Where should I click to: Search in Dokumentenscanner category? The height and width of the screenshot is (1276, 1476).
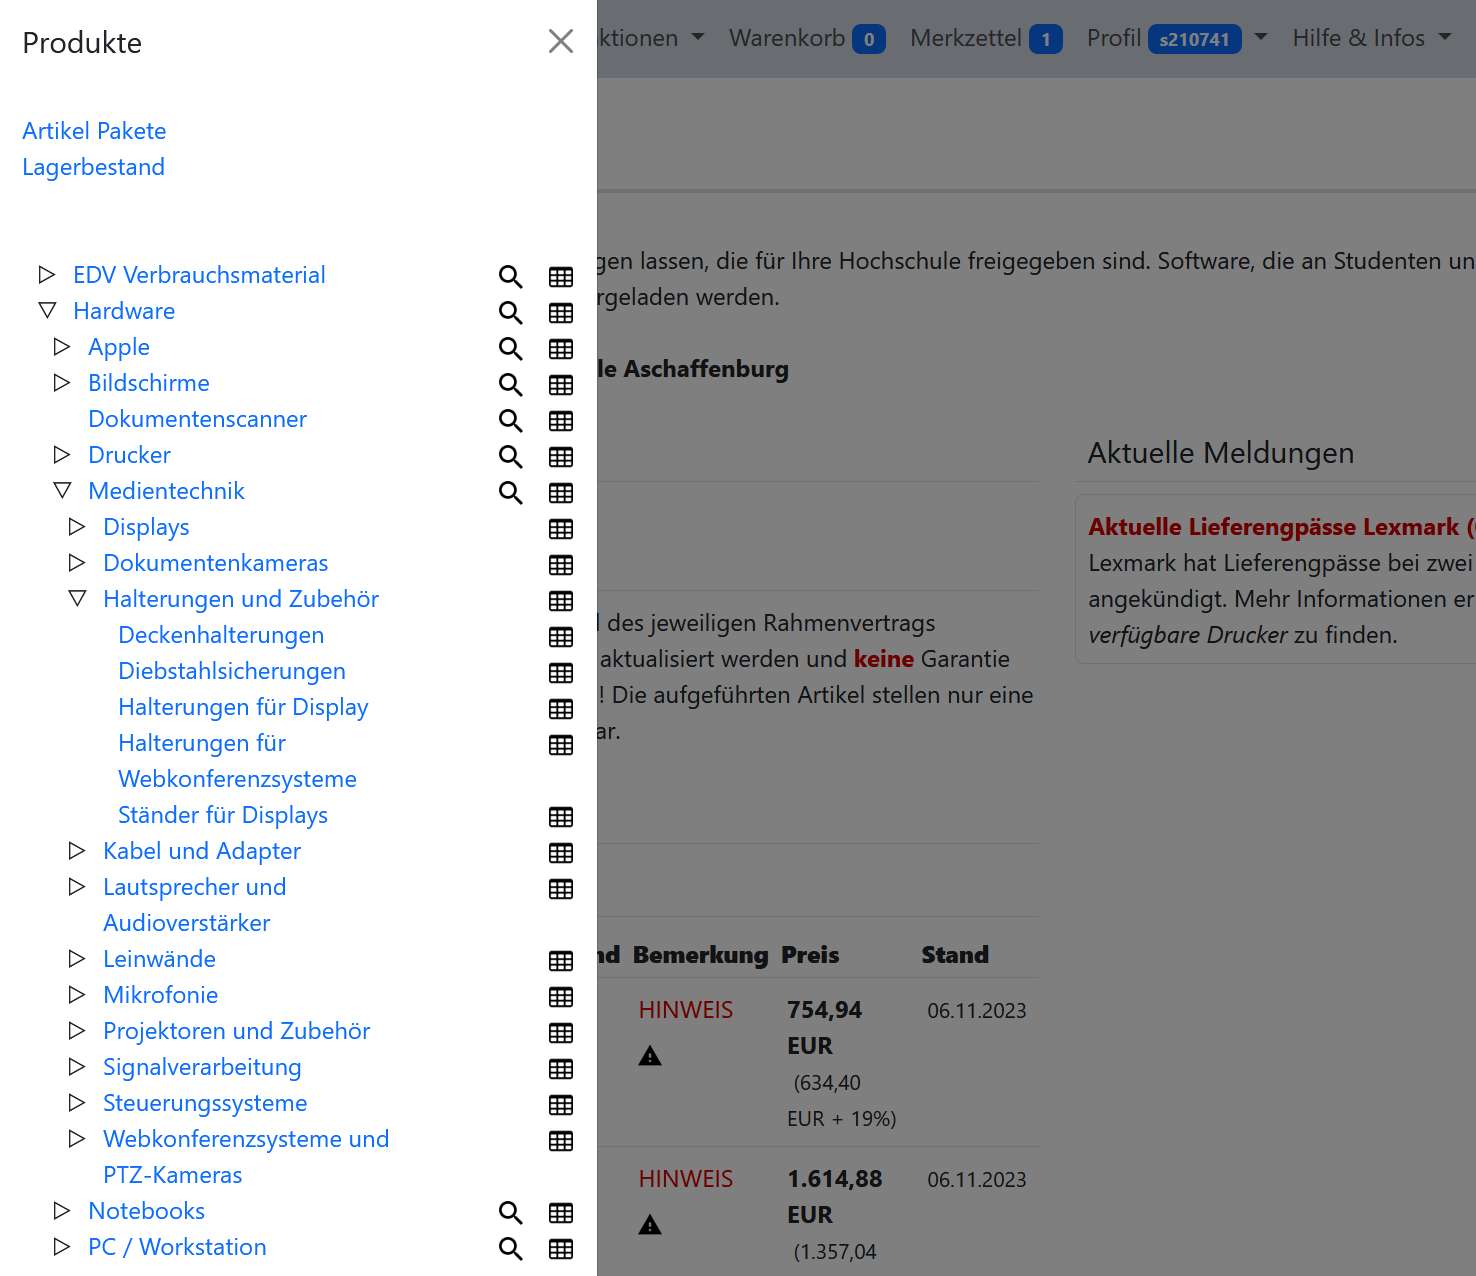coord(511,421)
